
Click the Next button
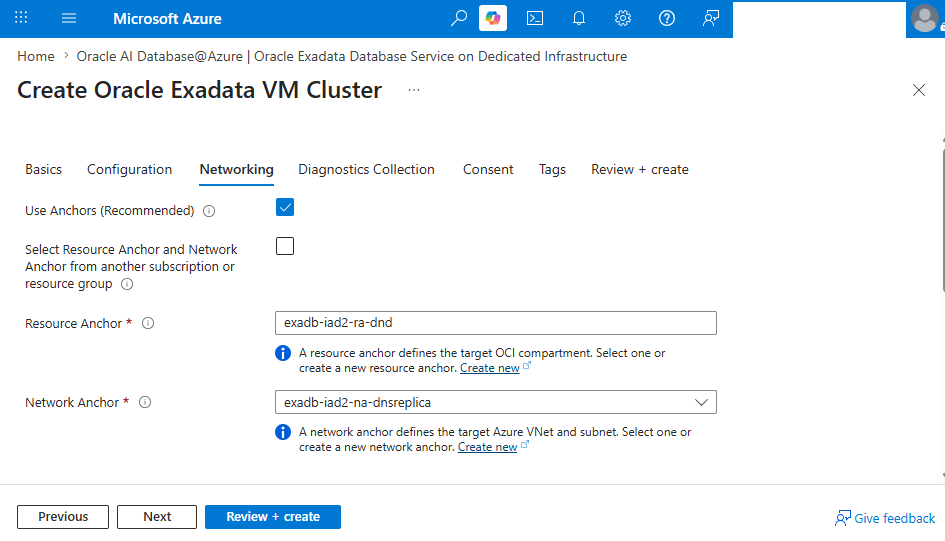157,517
